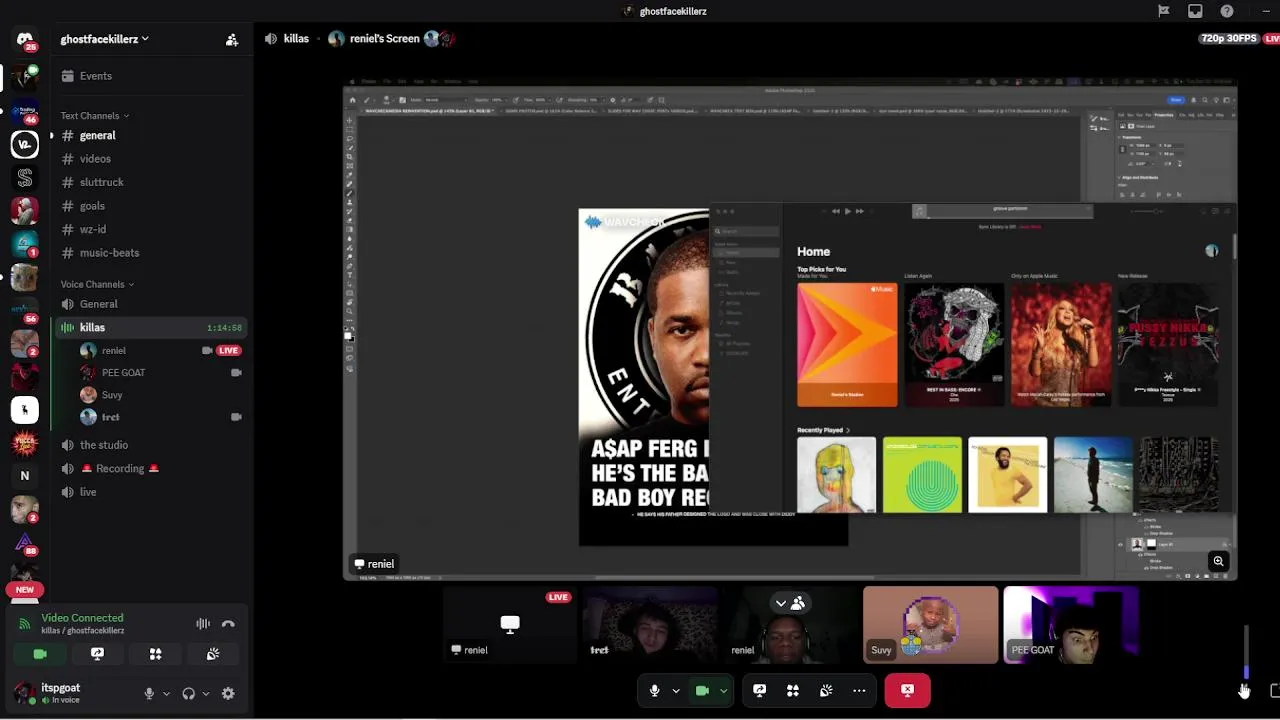Click magnifier zoom icon on the stream

[1218, 562]
